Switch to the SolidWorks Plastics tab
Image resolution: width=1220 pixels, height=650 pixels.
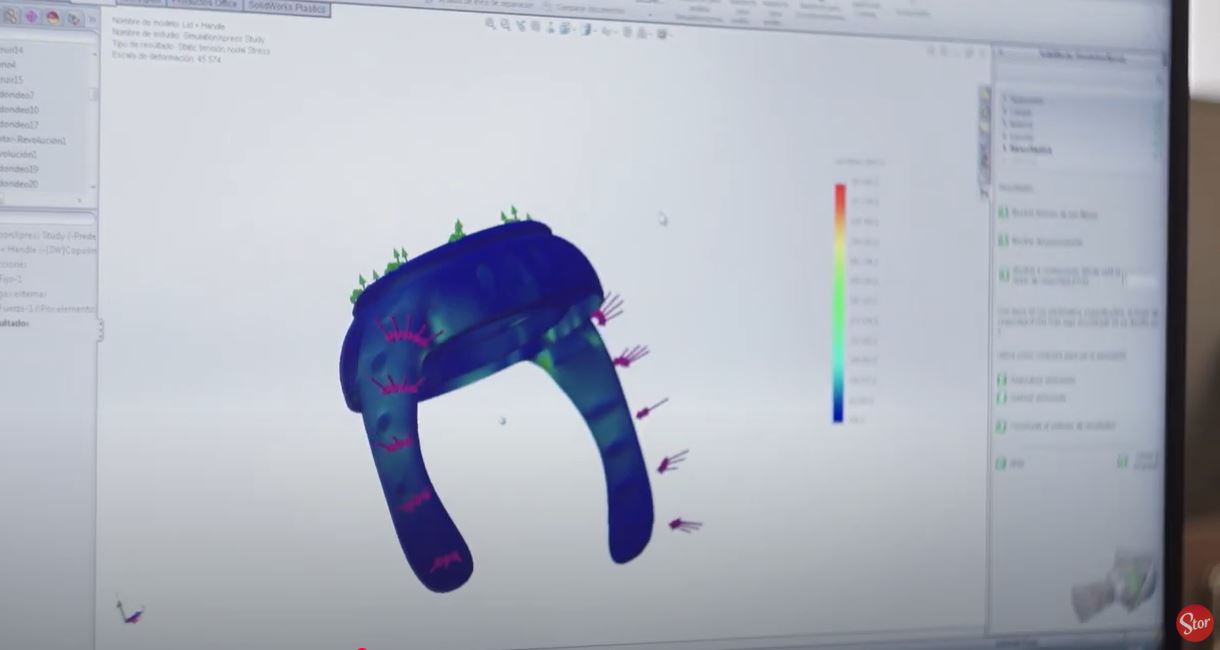(x=286, y=6)
